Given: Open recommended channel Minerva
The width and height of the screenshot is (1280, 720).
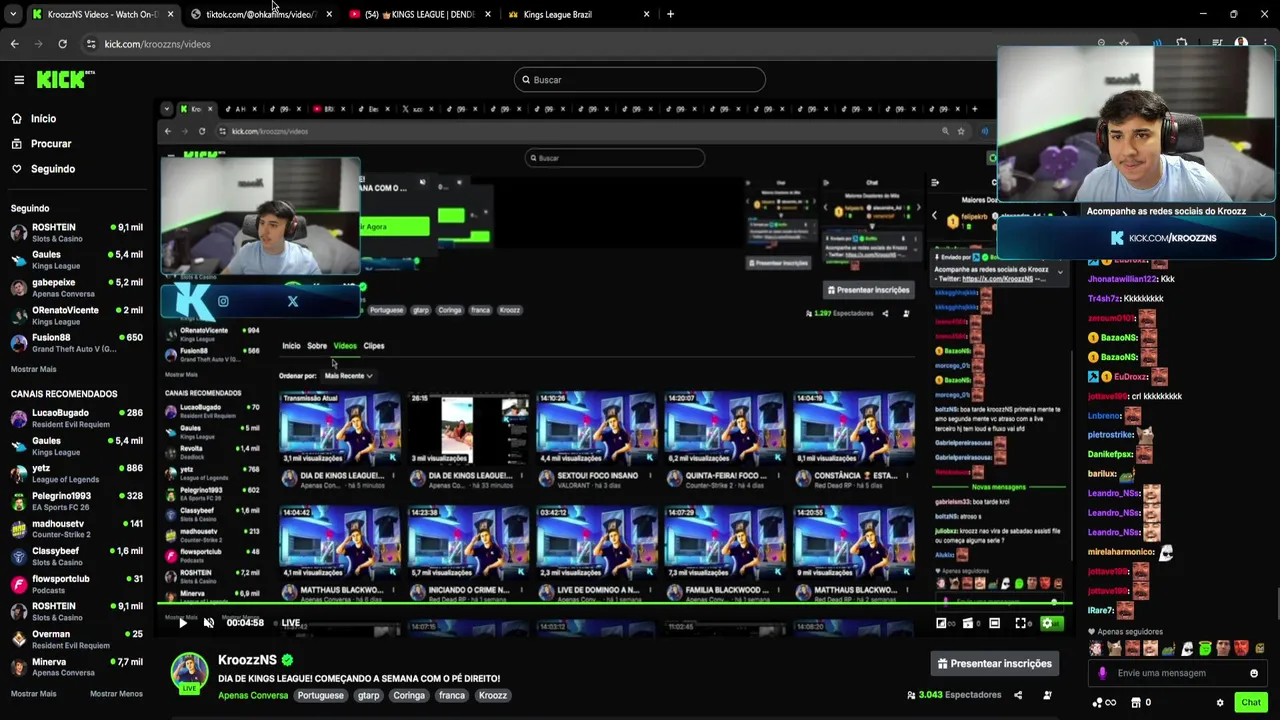Looking at the screenshot, I should [x=77, y=667].
